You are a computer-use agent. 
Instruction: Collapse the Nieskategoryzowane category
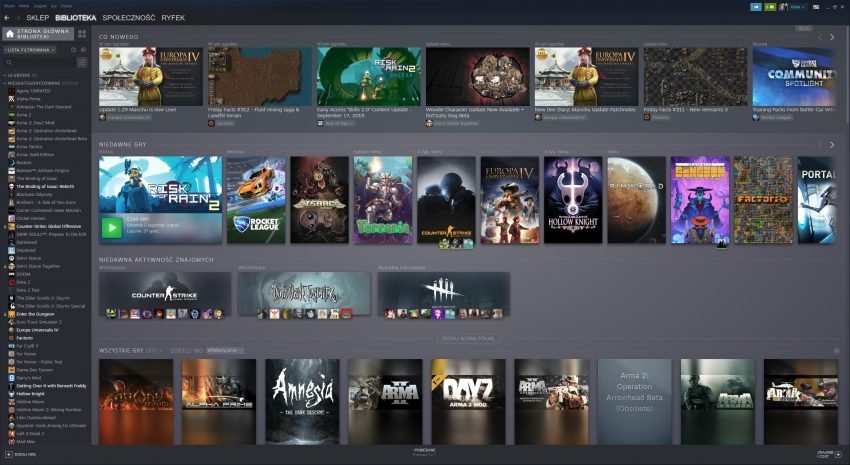coord(4,83)
